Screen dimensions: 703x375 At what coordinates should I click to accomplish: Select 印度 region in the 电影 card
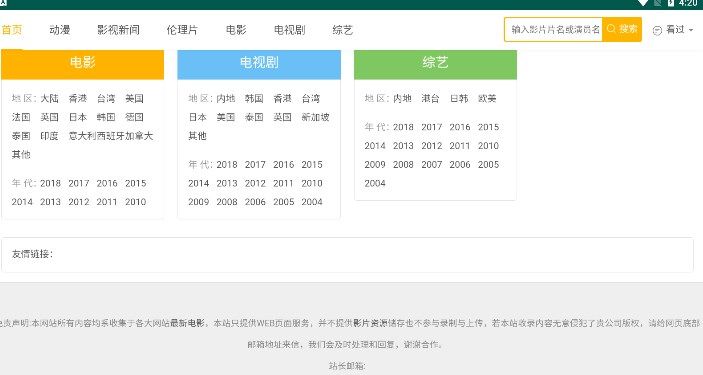[x=49, y=136]
